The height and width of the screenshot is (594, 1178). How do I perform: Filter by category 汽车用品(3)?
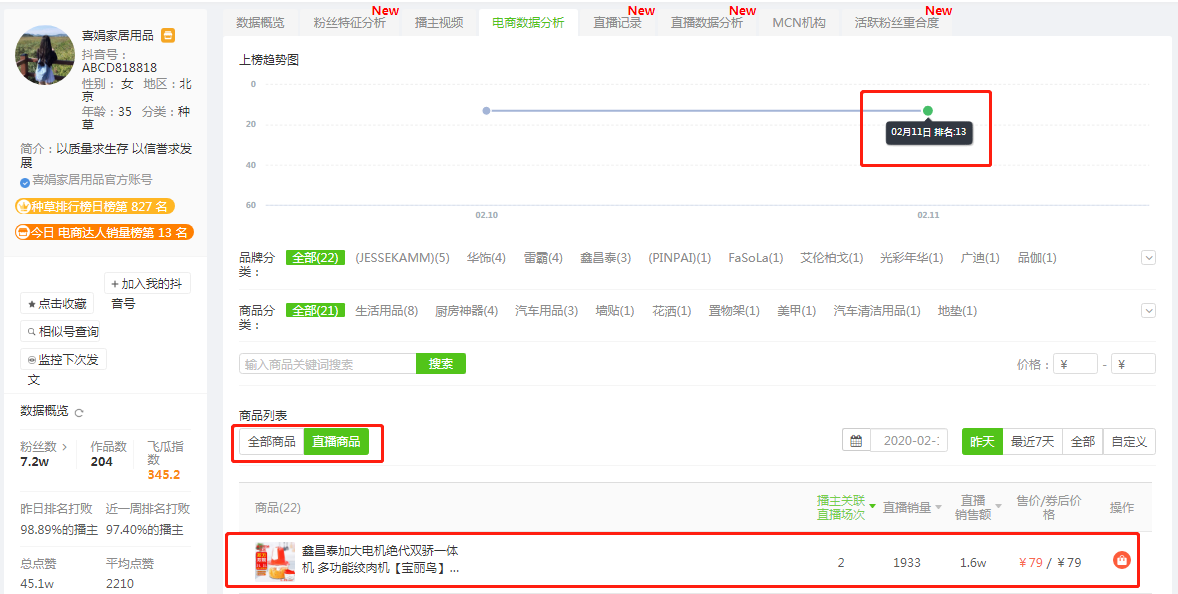[x=546, y=310]
